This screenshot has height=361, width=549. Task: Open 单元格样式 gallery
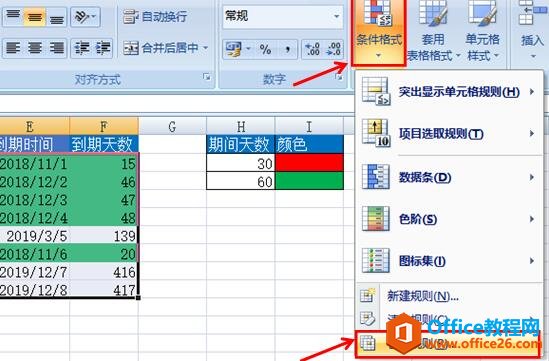pyautogui.click(x=483, y=32)
